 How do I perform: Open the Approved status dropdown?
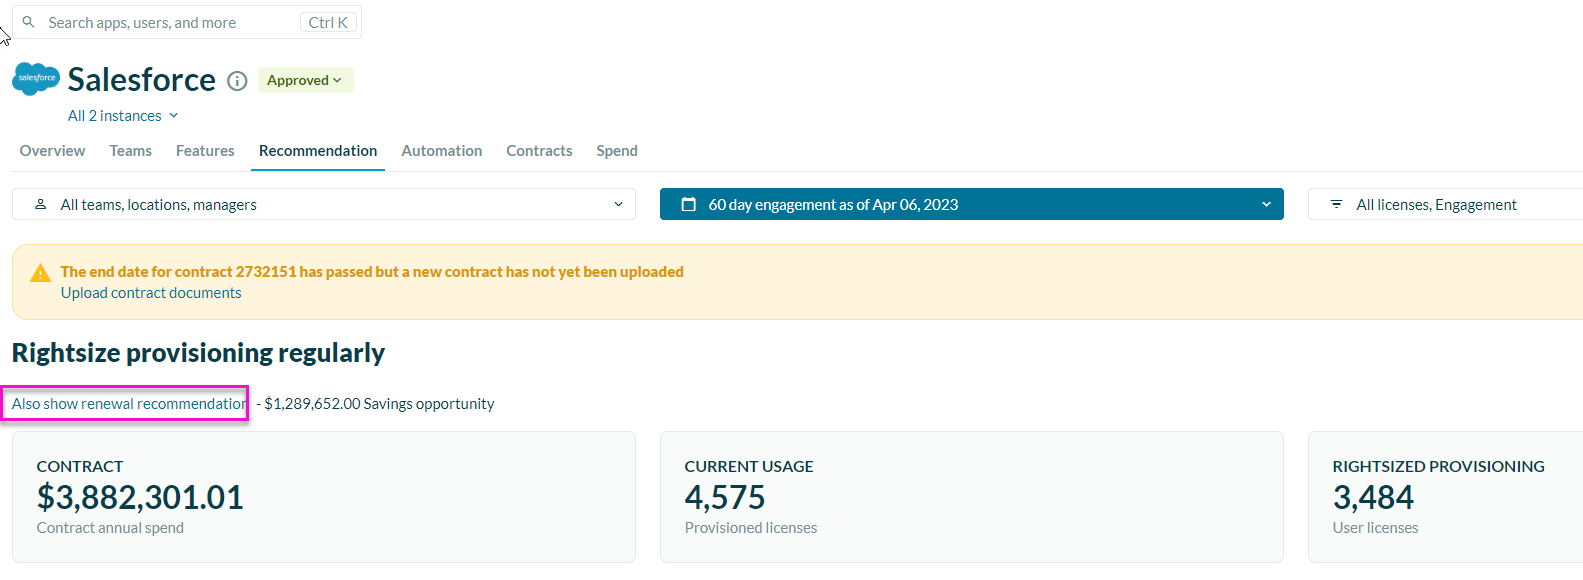(x=305, y=80)
